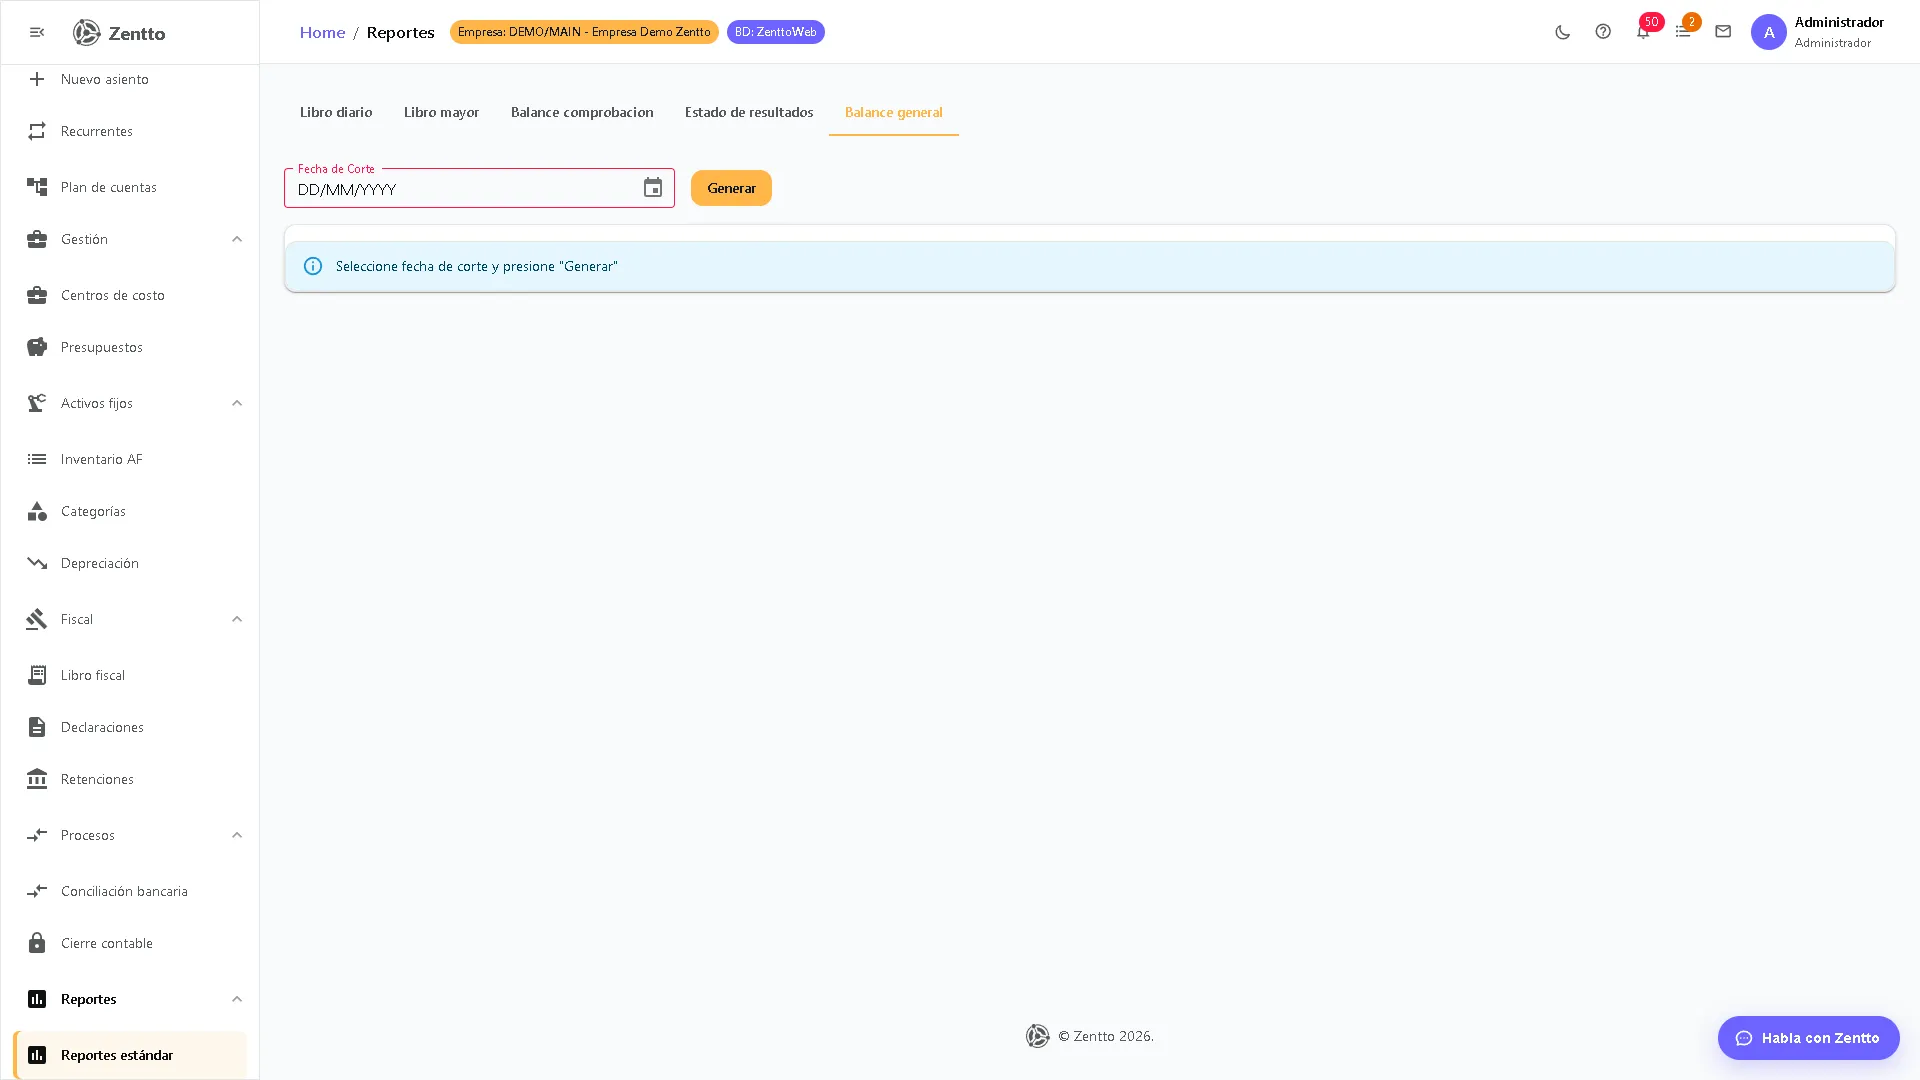This screenshot has width=1920, height=1080.
Task: Collapse the sidebar with the menu icon
Action: coord(37,33)
